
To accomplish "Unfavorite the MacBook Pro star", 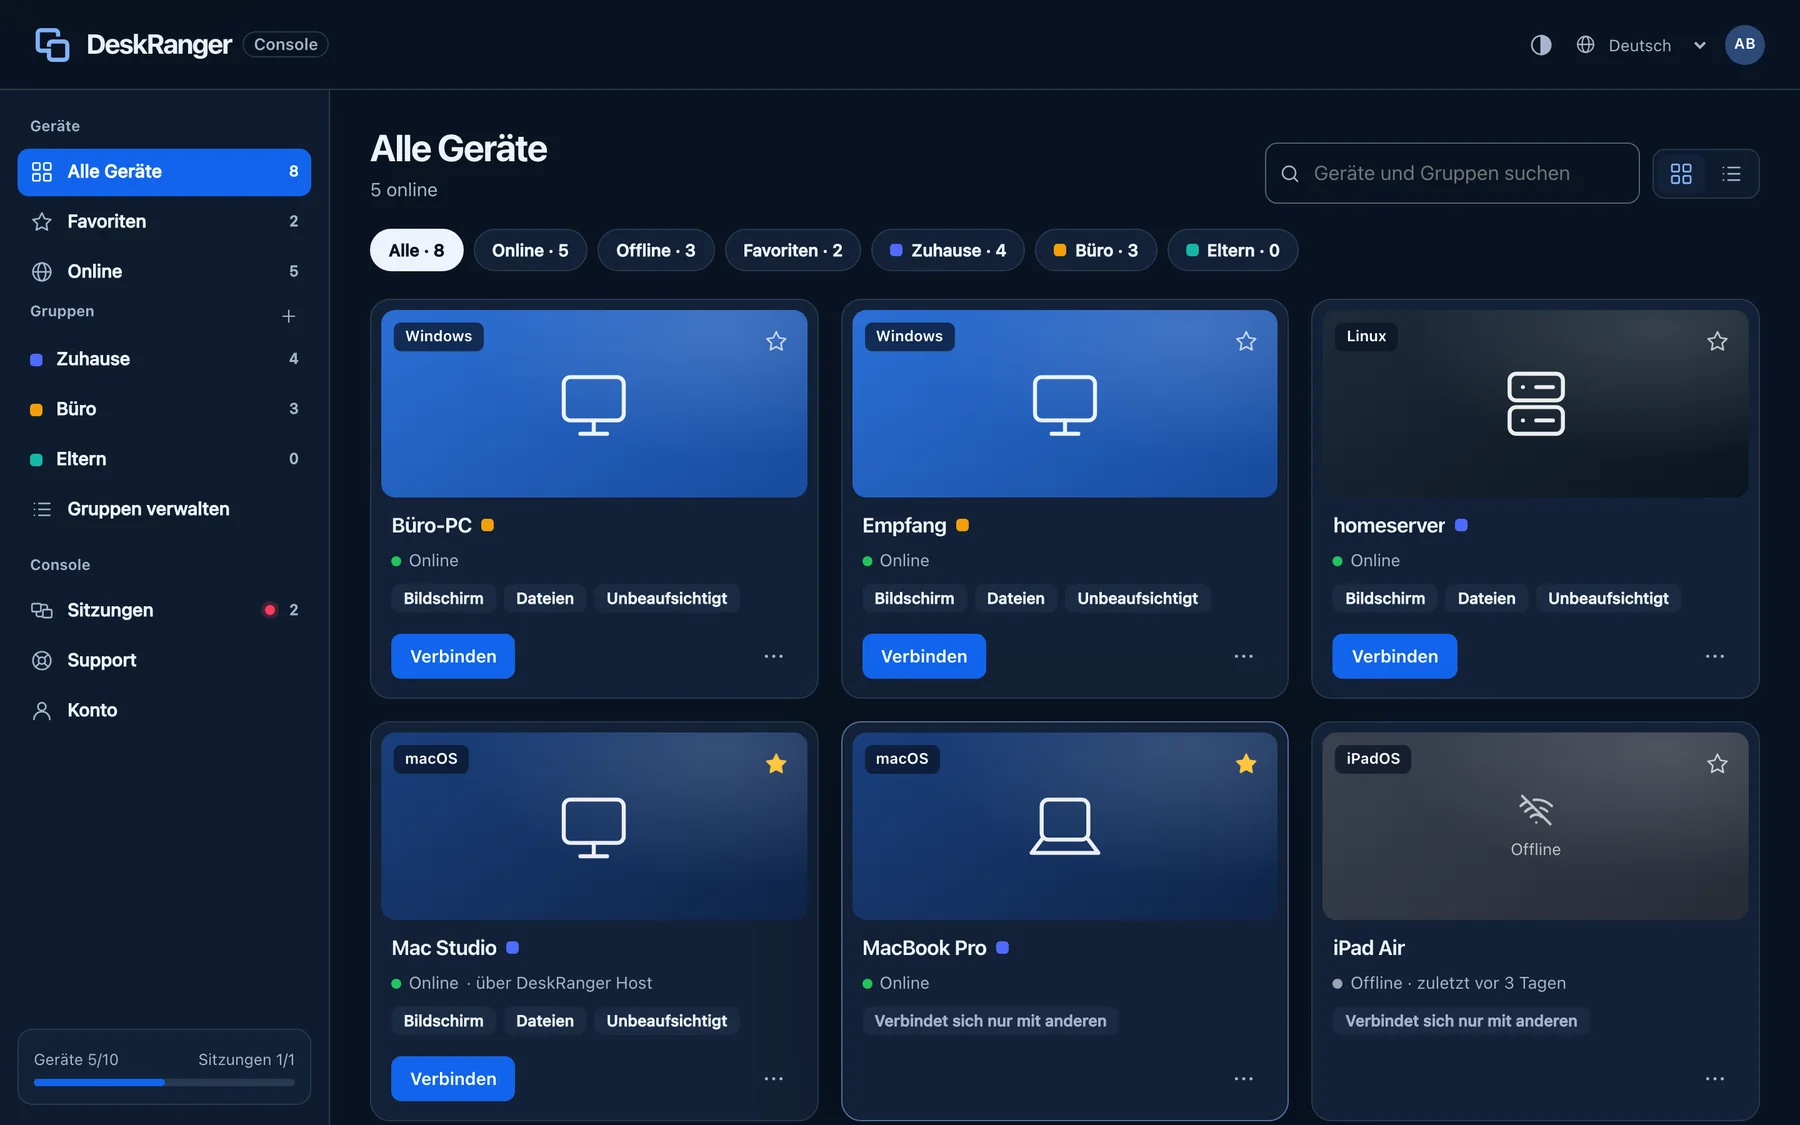I will pos(1246,764).
